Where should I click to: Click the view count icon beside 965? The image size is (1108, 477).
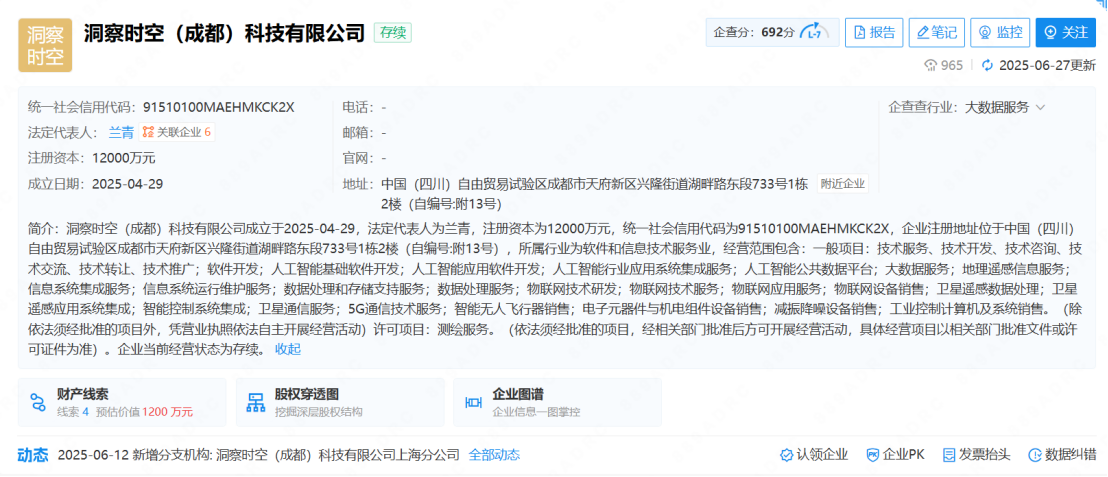pyautogui.click(x=931, y=65)
